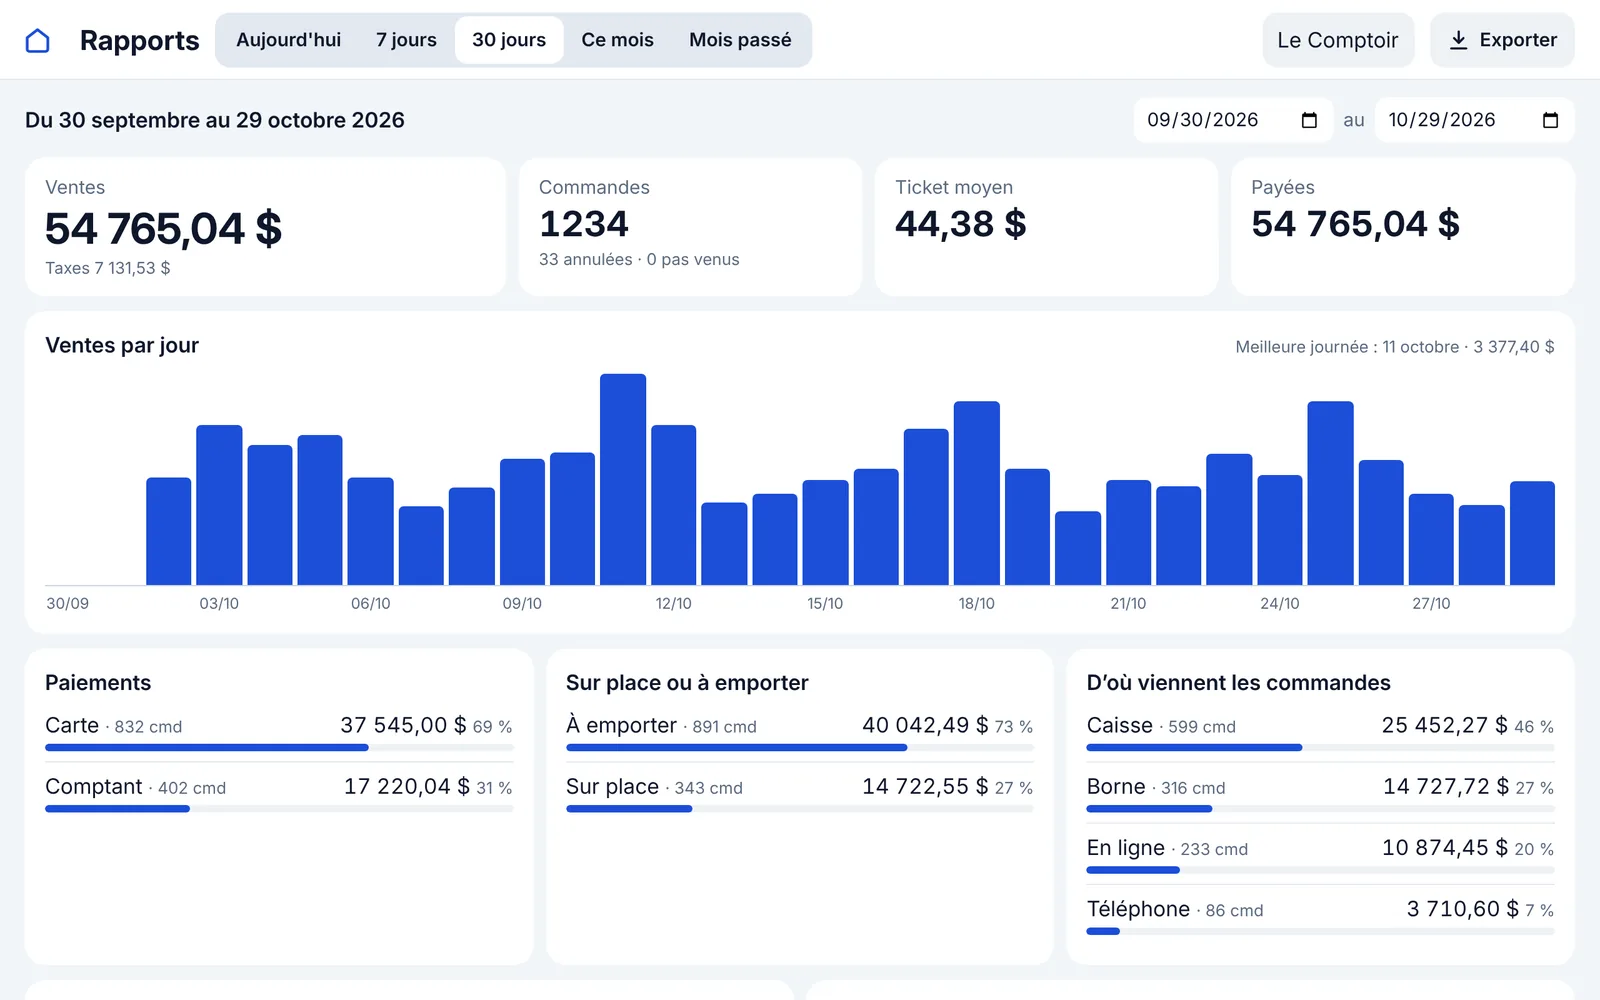Choose the Mois passé period
1600x1000 pixels.
(740, 40)
